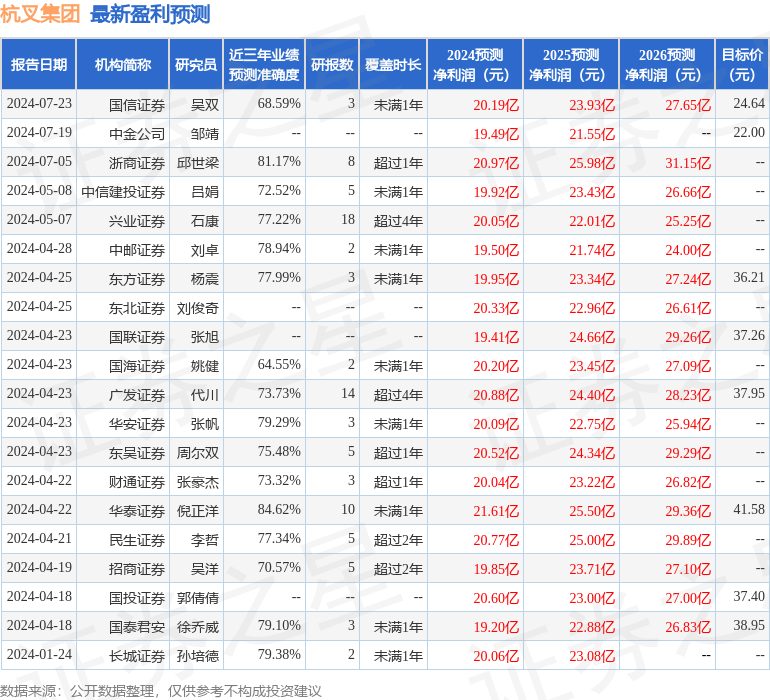Image resolution: width=770 pixels, height=700 pixels.
Task: Click analyst name 倪正洋
Action: click(x=198, y=510)
